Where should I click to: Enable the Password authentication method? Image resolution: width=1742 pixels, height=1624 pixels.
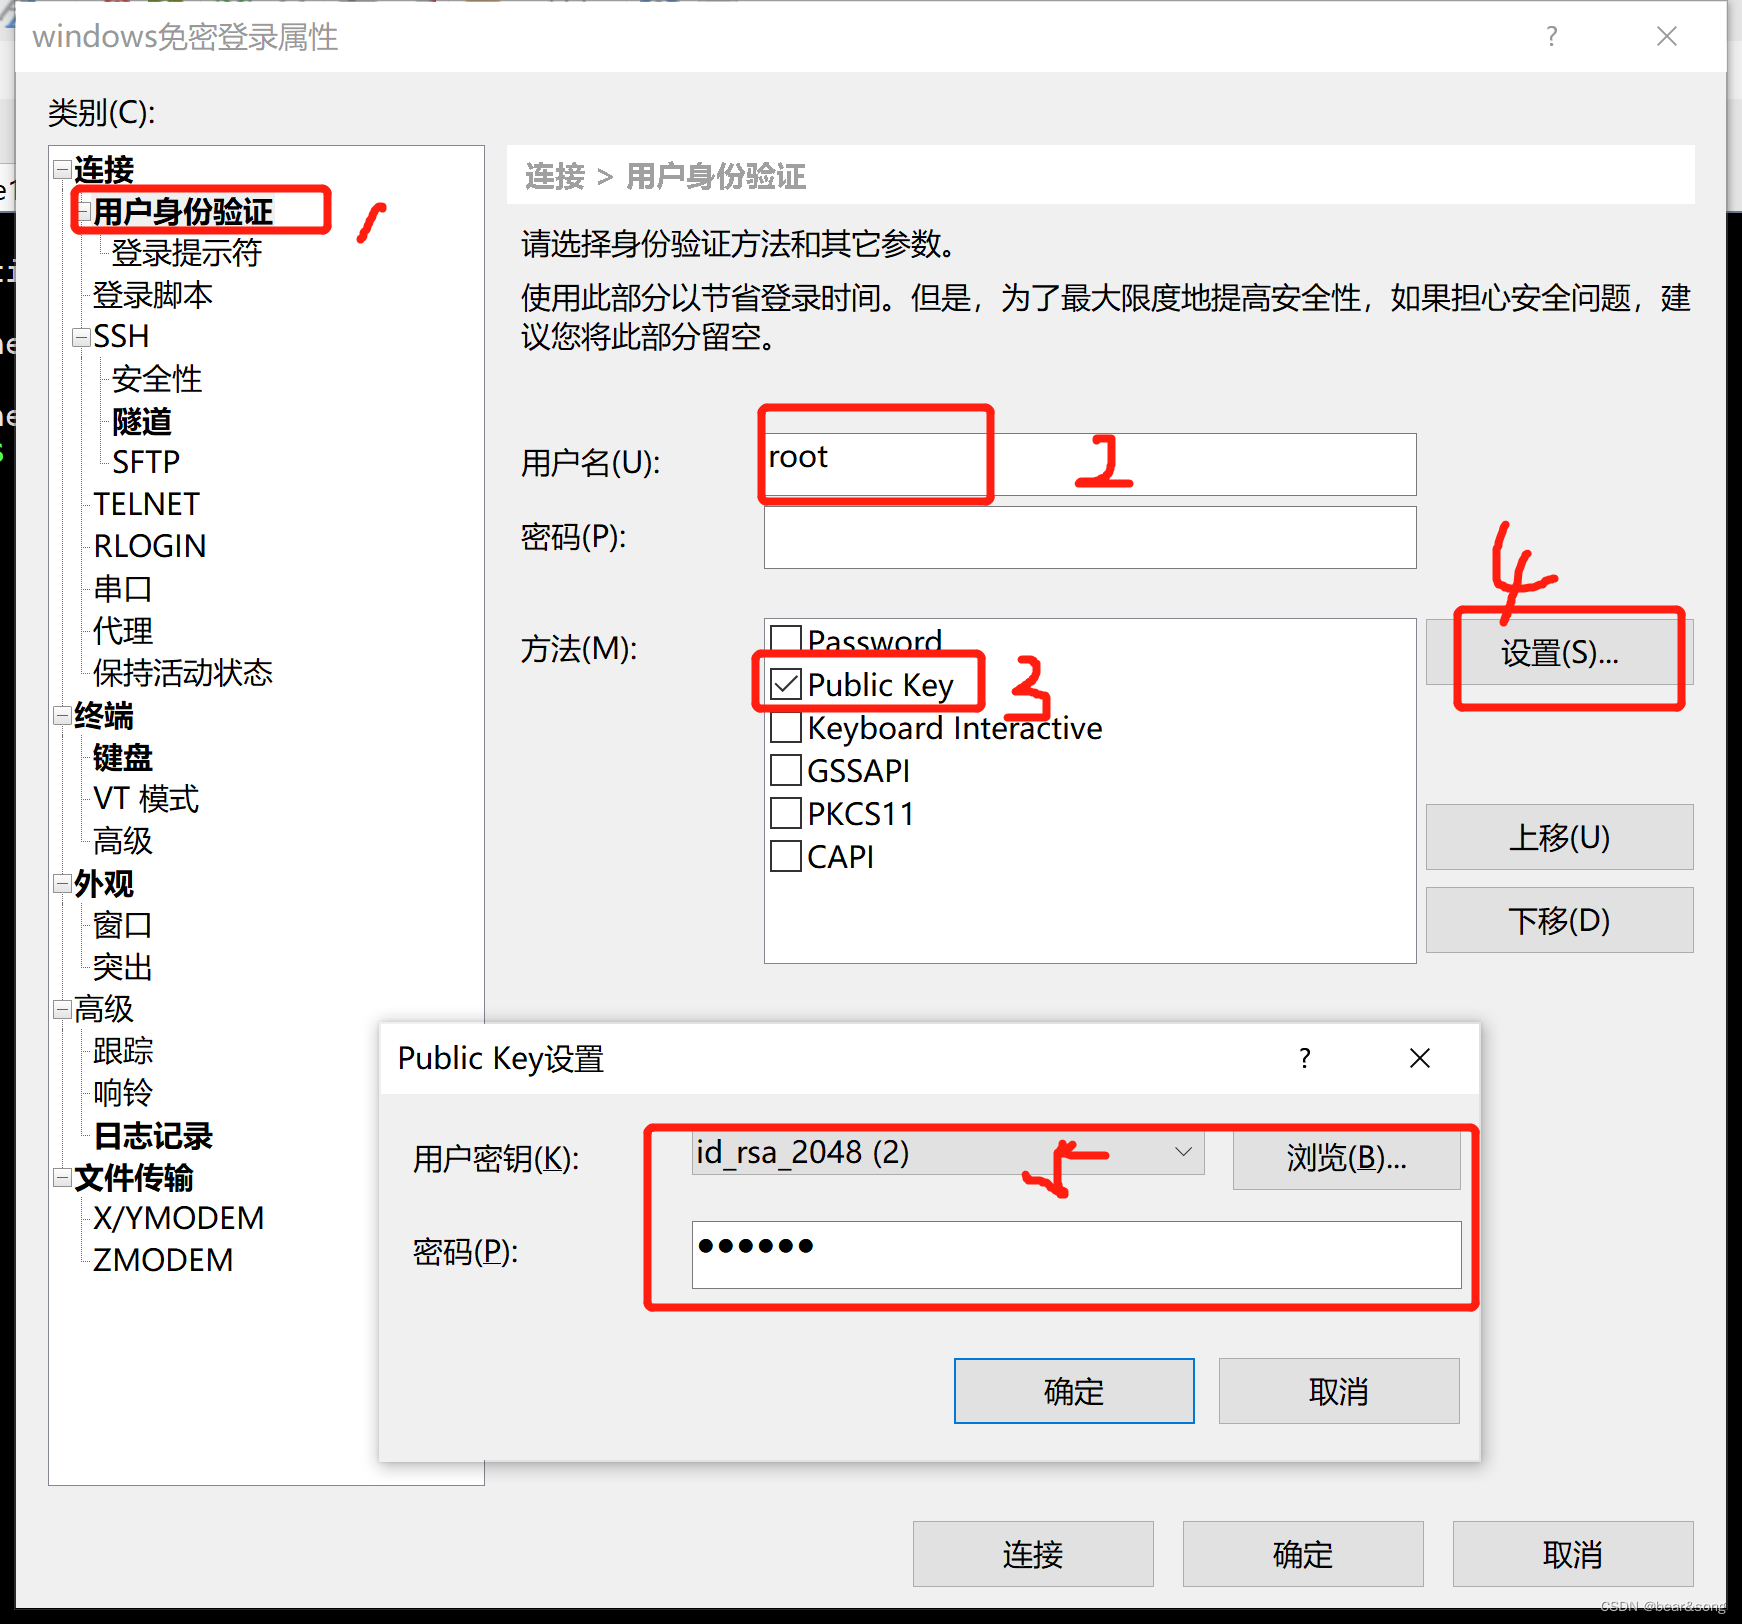click(786, 638)
